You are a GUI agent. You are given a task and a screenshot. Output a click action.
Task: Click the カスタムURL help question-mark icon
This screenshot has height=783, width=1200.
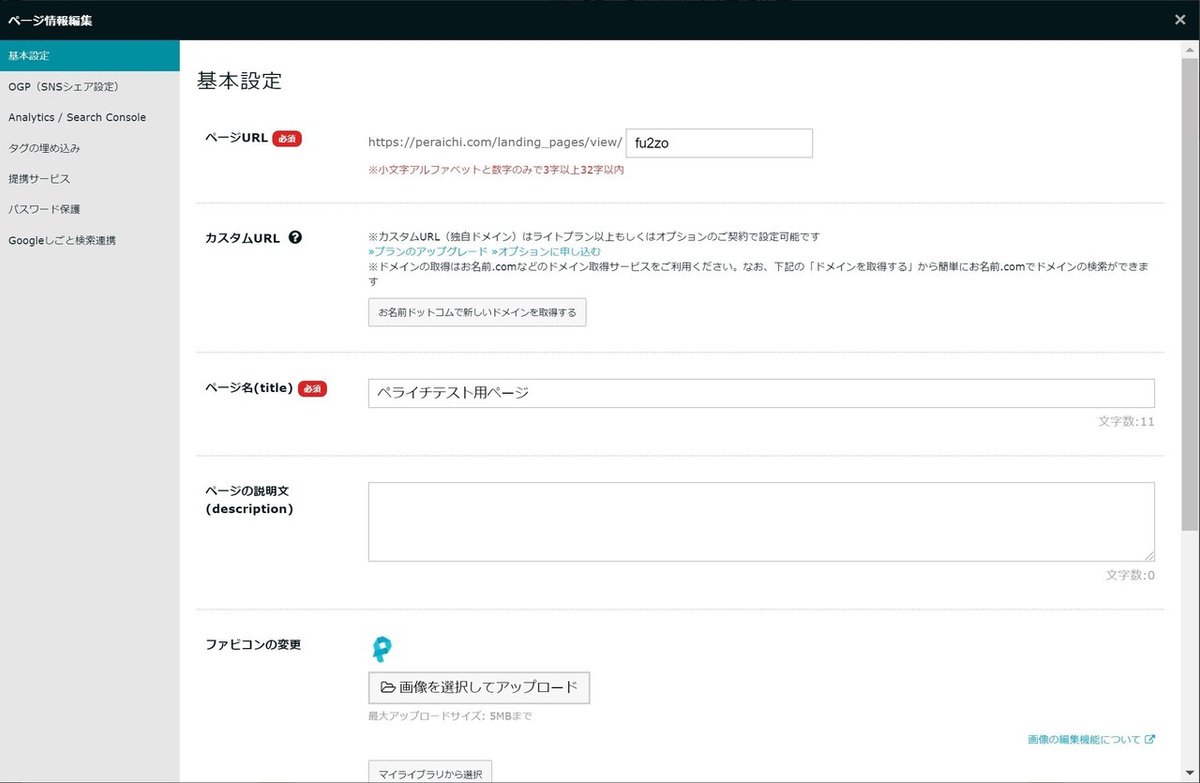click(295, 238)
